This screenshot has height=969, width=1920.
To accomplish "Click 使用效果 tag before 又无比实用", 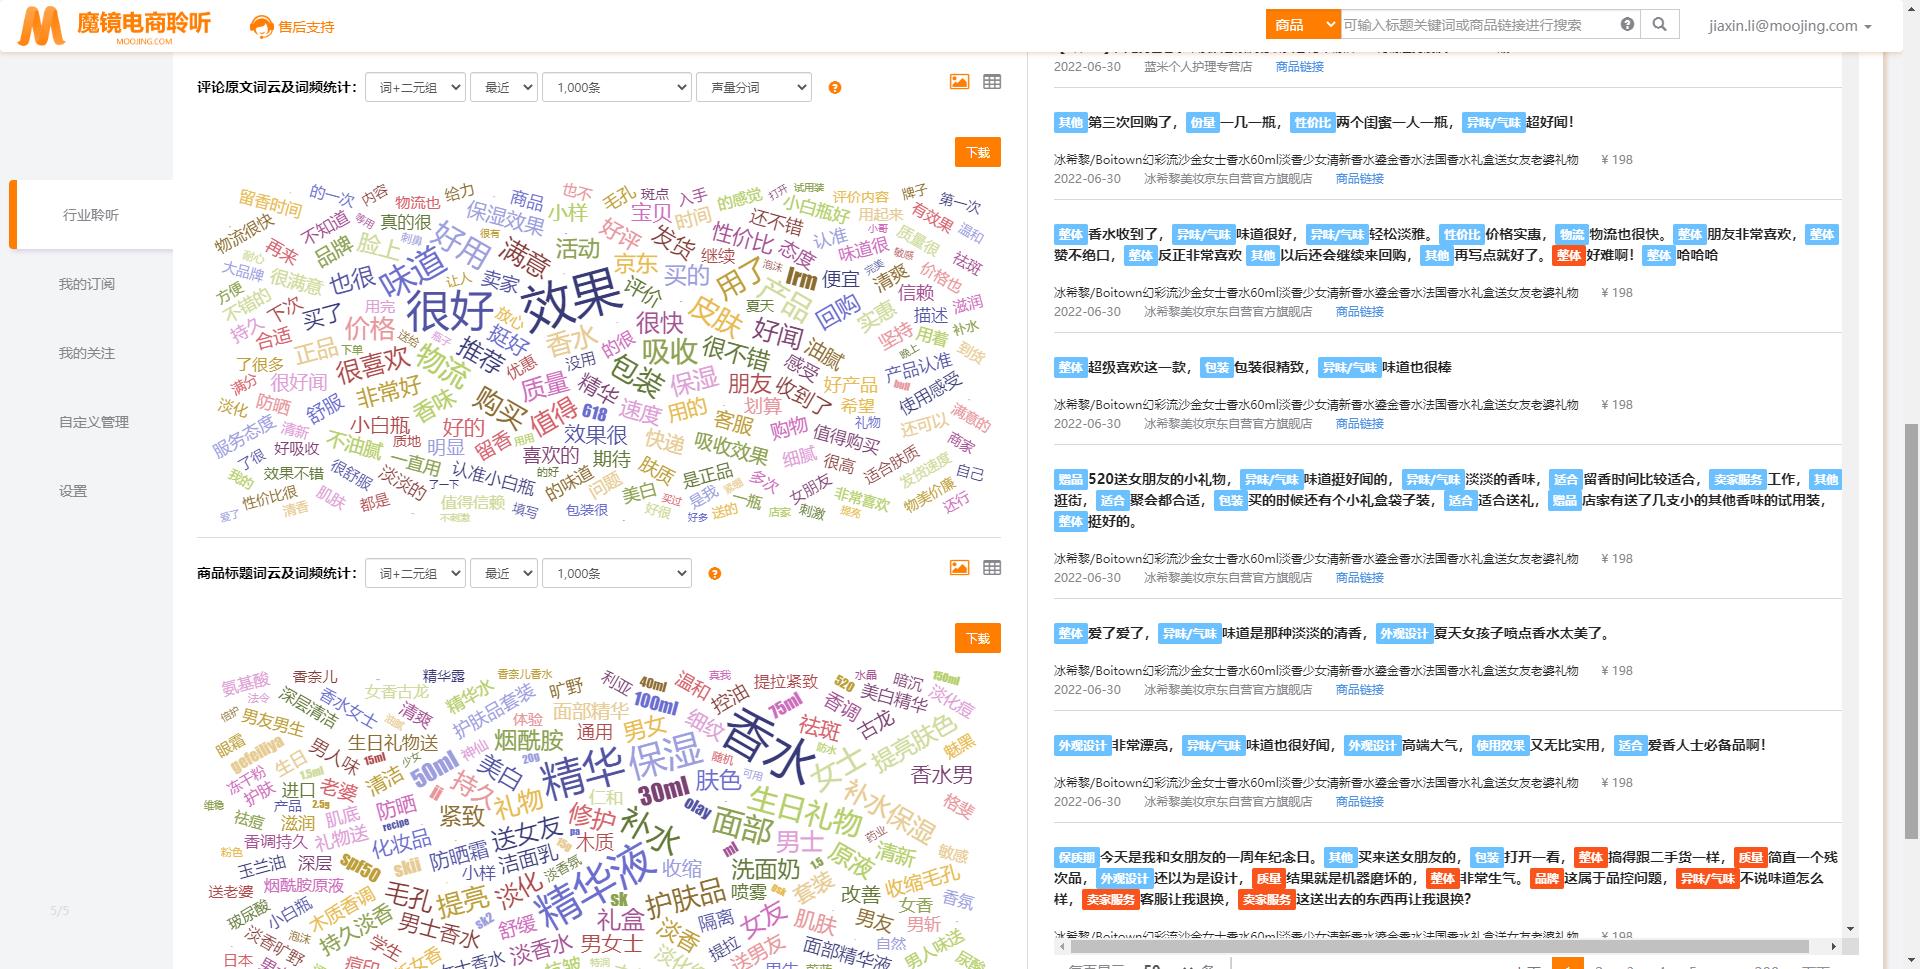I will click(x=1500, y=746).
